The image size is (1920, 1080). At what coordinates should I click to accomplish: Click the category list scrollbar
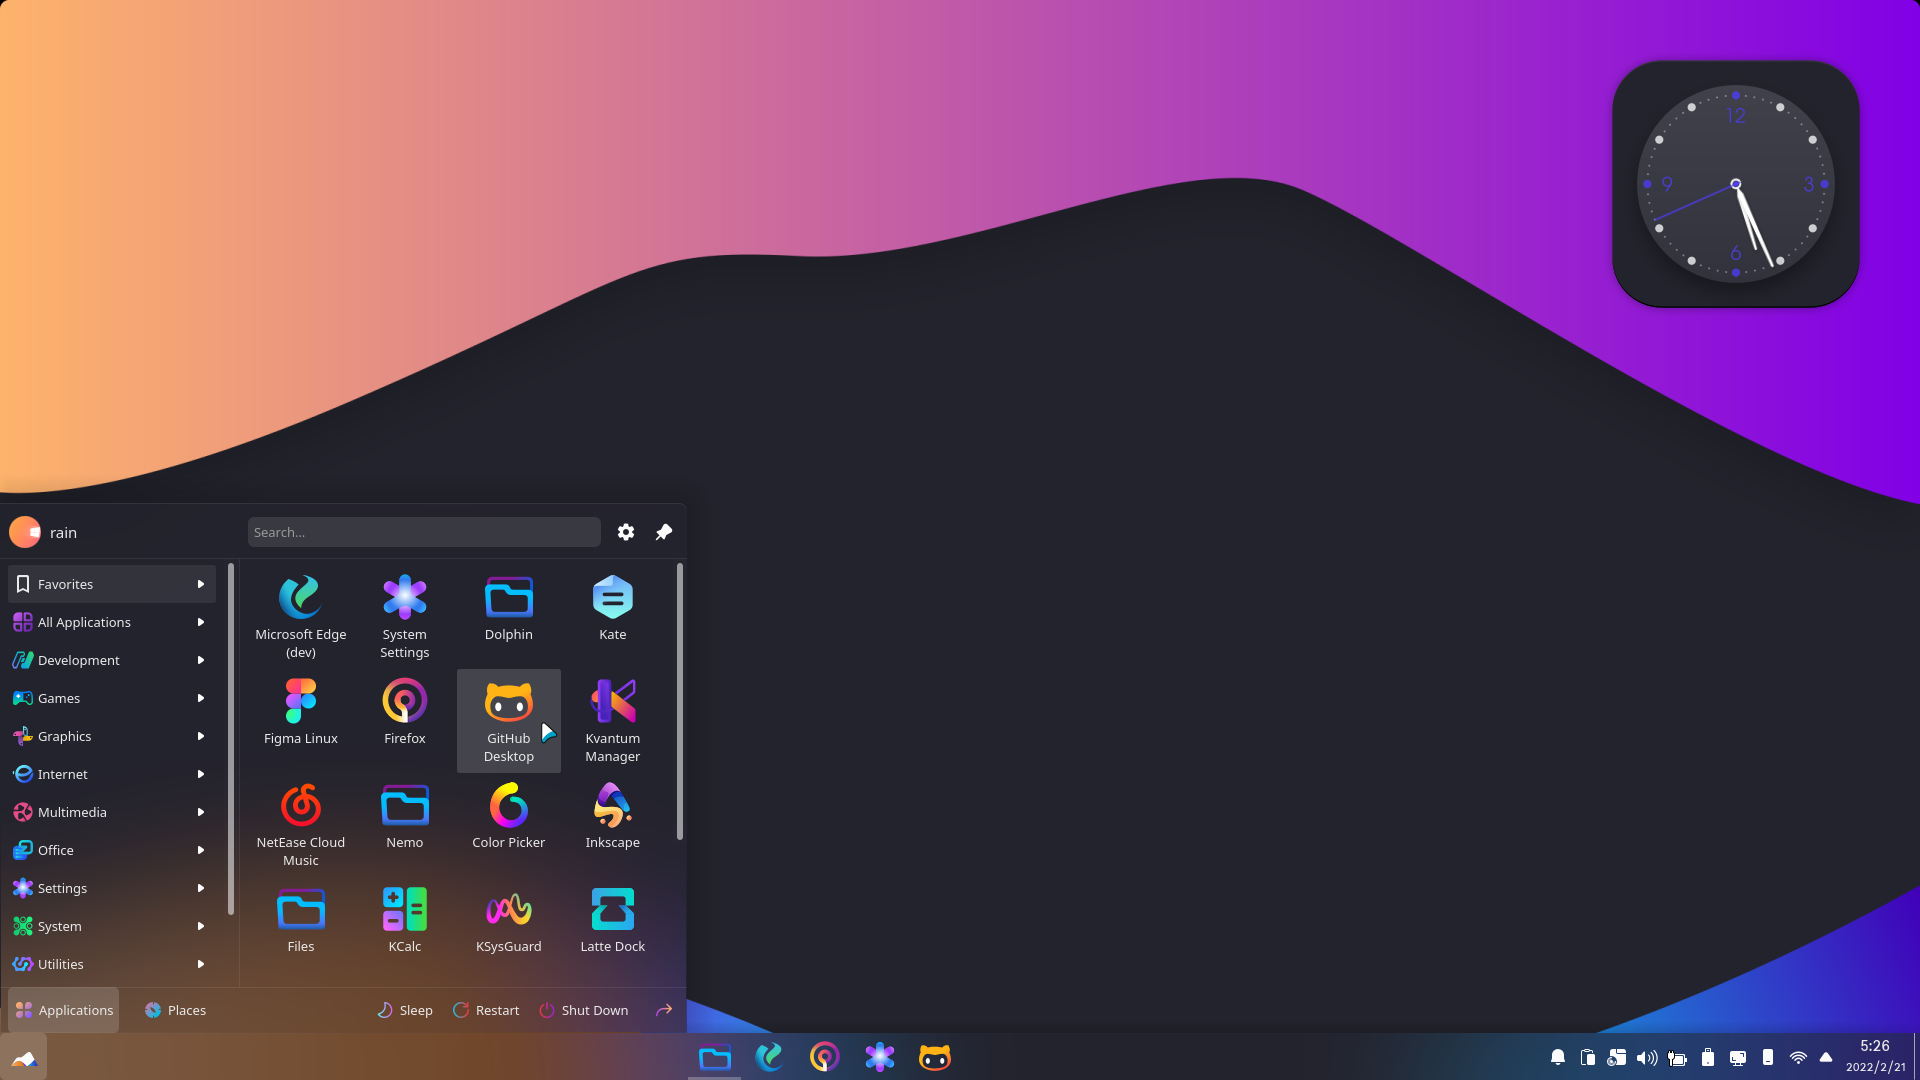click(x=231, y=739)
